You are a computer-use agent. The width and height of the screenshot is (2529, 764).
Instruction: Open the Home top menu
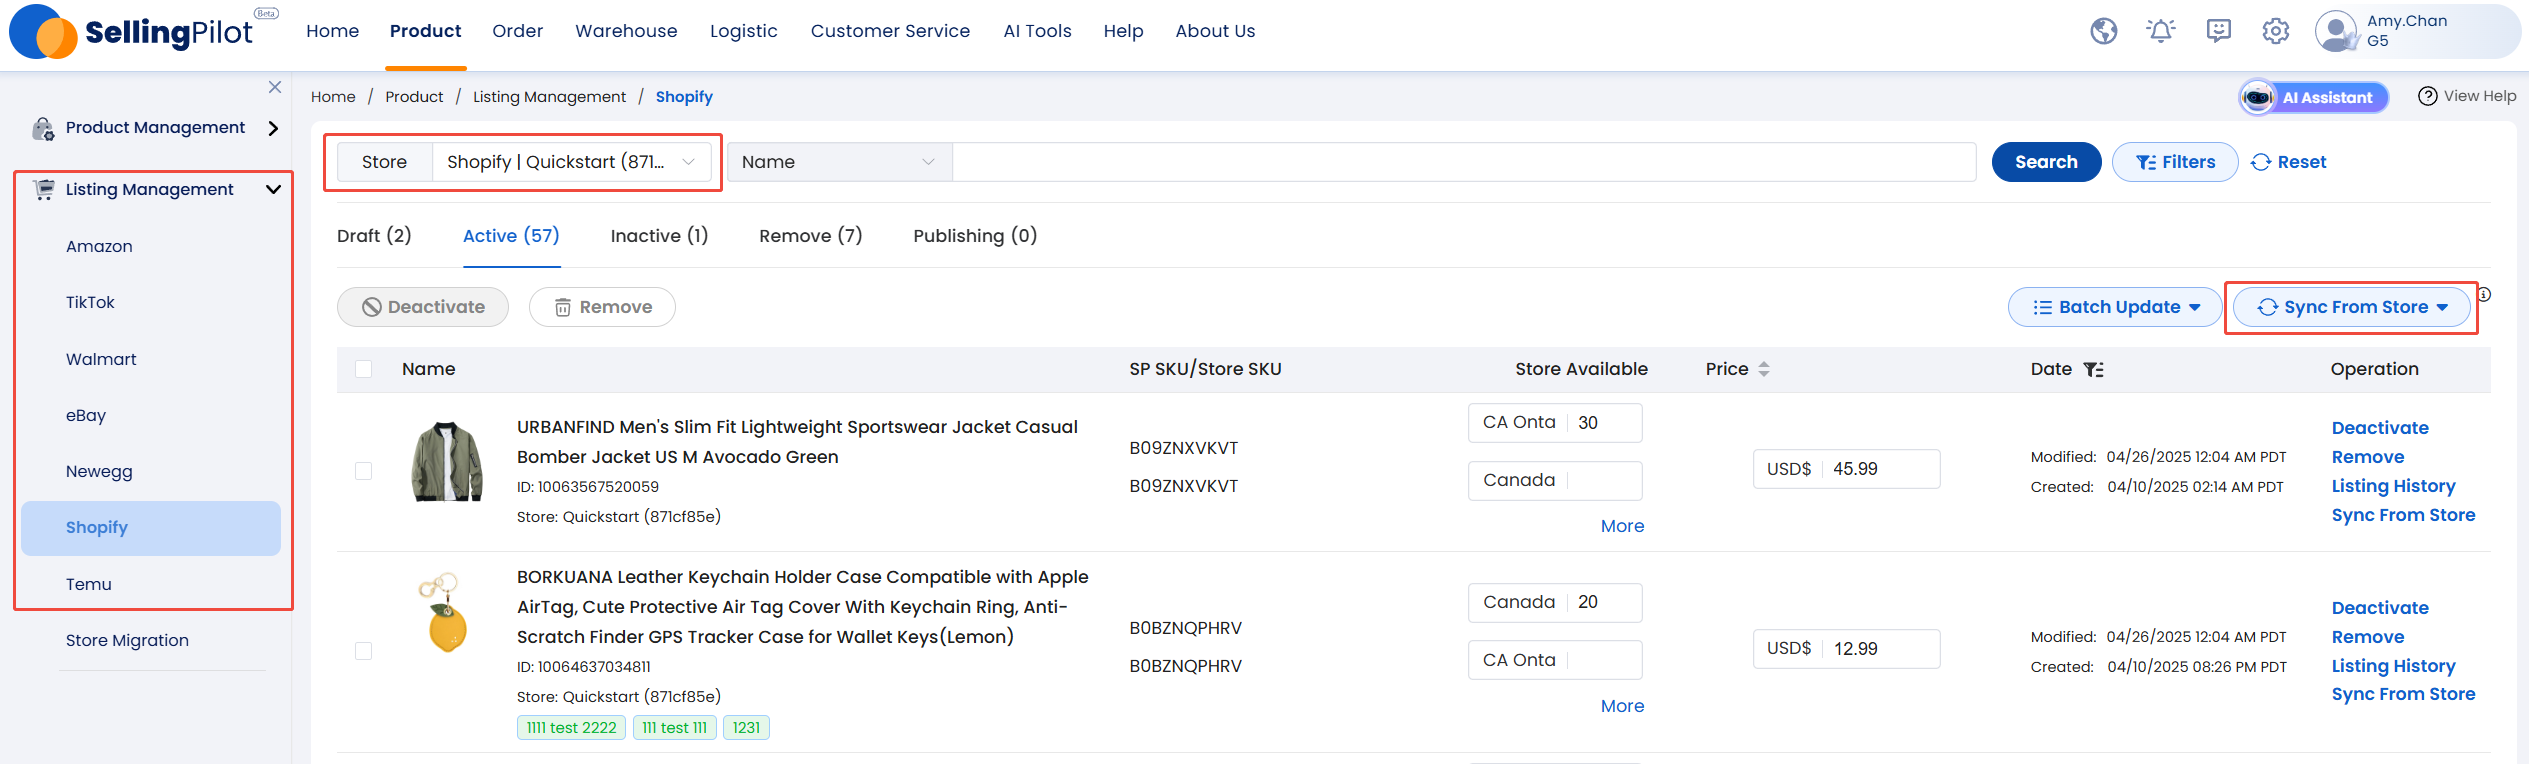pyautogui.click(x=332, y=31)
